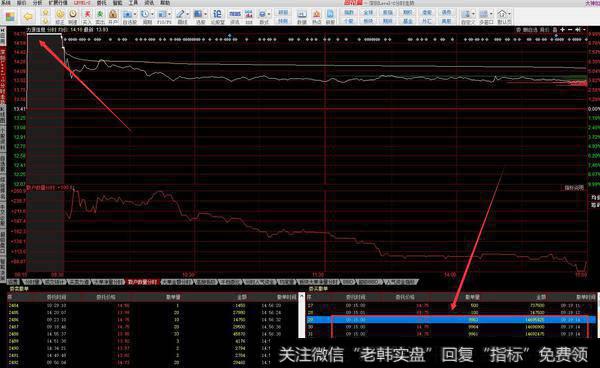Expand dropdown arrow beside 模式 icon
The image size is (600, 368).
pos(269,14)
